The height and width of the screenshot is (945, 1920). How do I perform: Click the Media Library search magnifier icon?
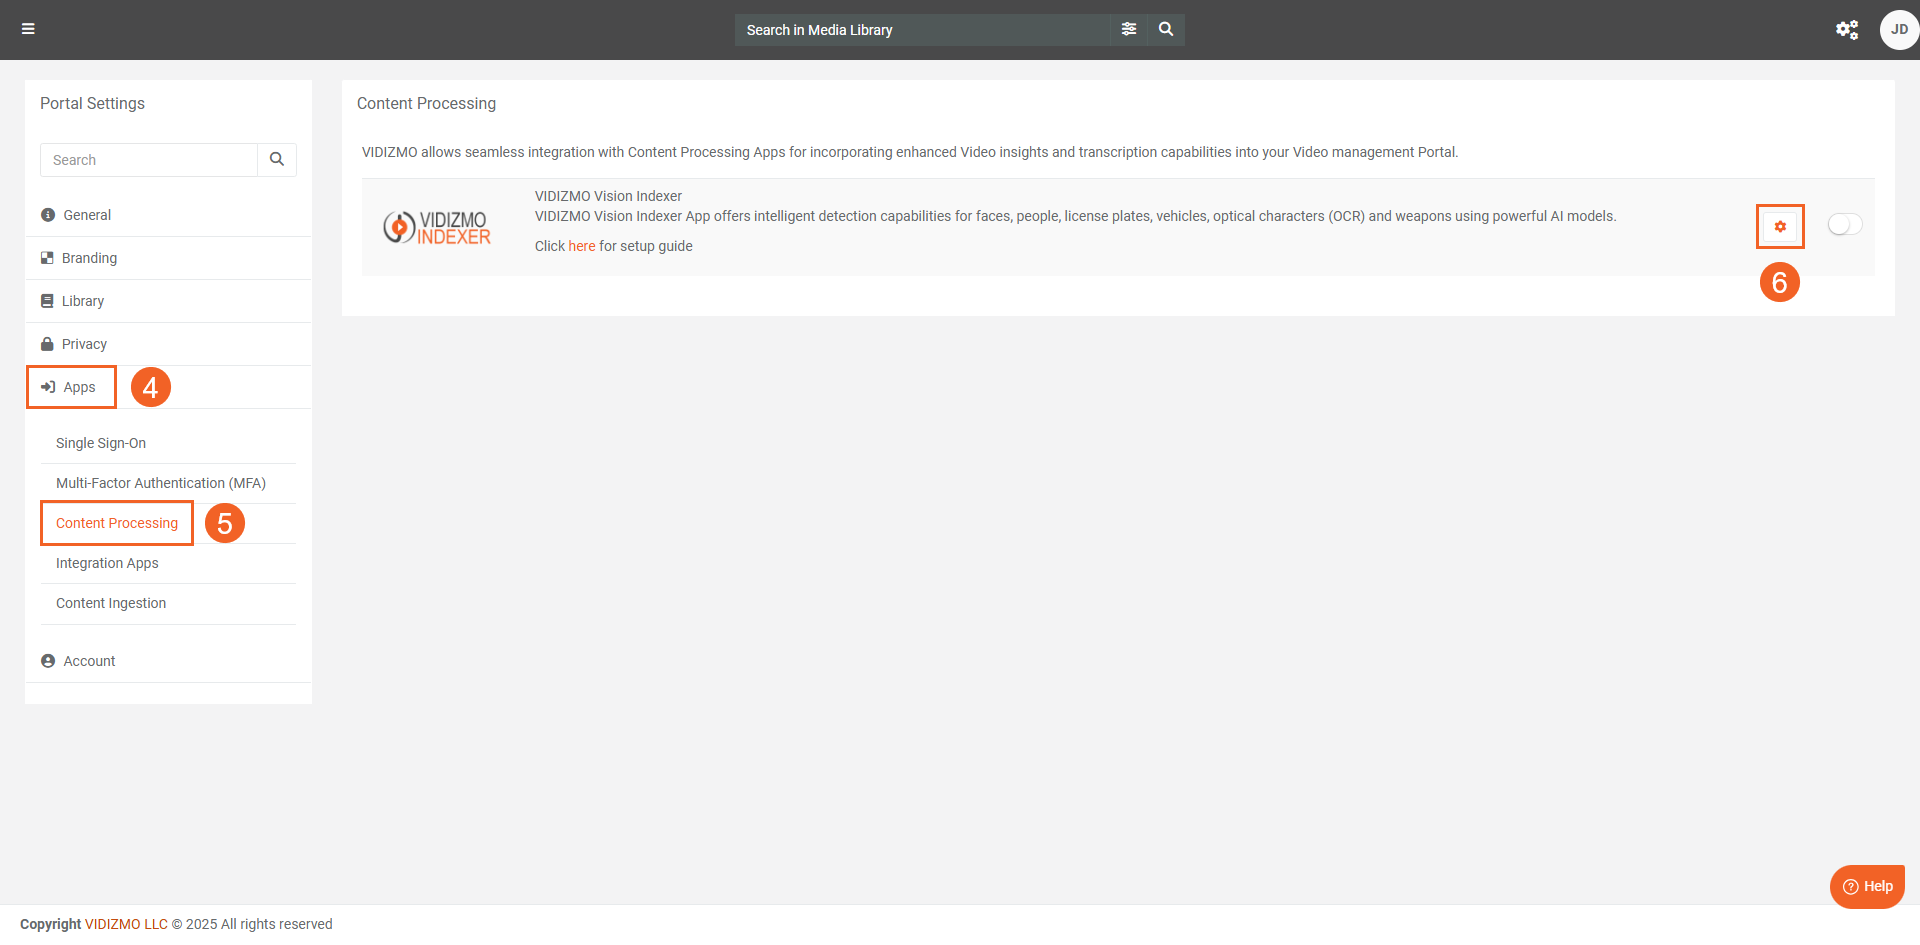tap(1166, 29)
